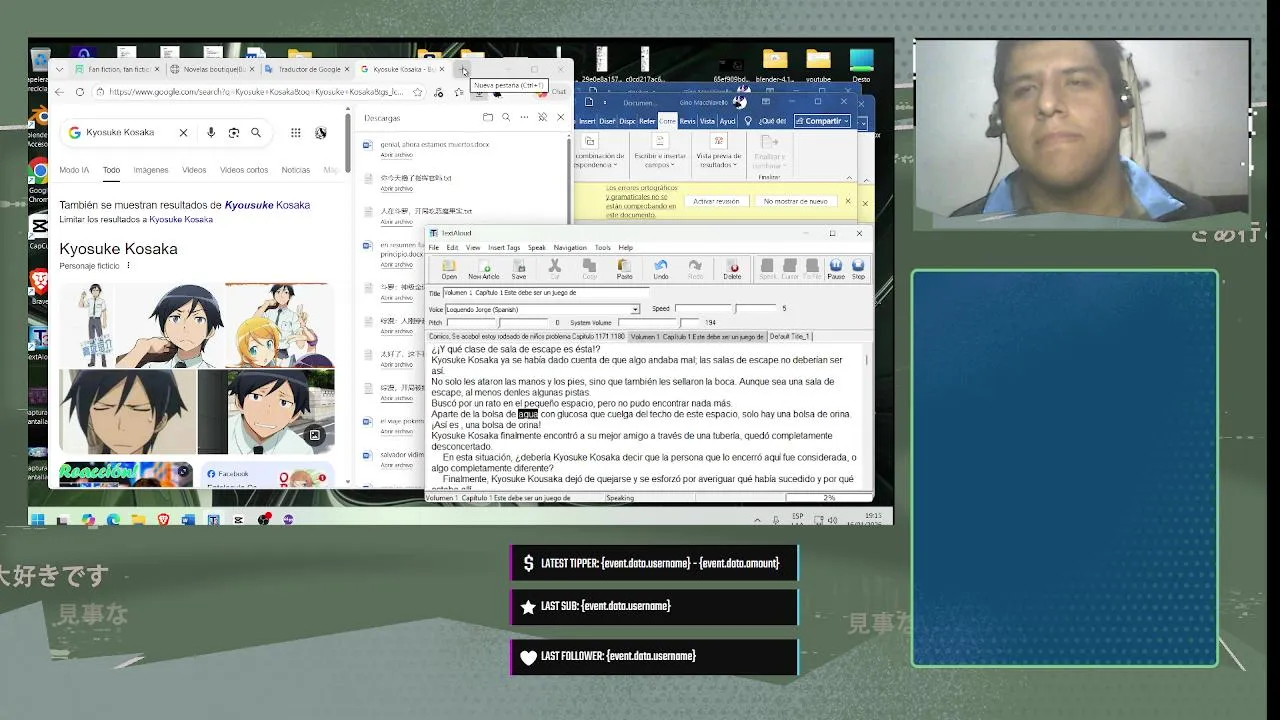Open browser tab search chevron
The height and width of the screenshot is (720, 1280).
pyautogui.click(x=60, y=69)
